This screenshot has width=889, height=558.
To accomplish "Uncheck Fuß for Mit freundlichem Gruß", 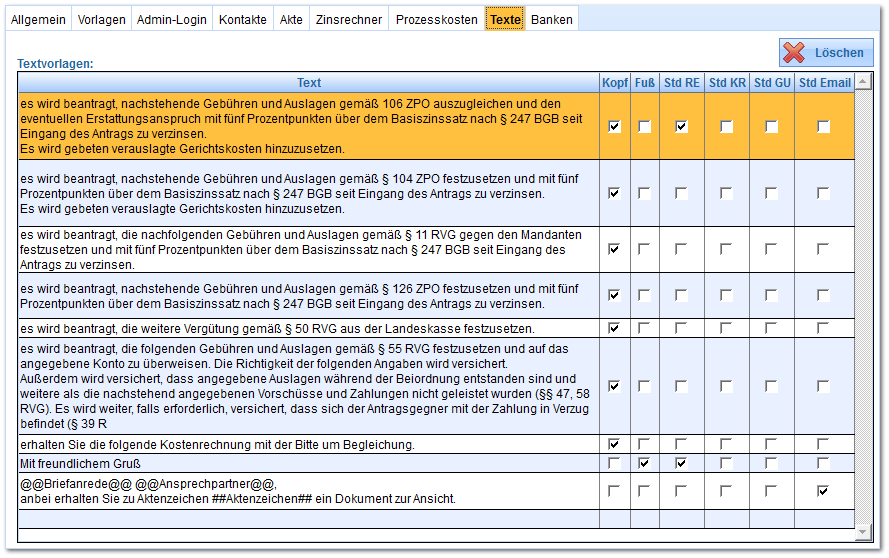I will coord(644,463).
